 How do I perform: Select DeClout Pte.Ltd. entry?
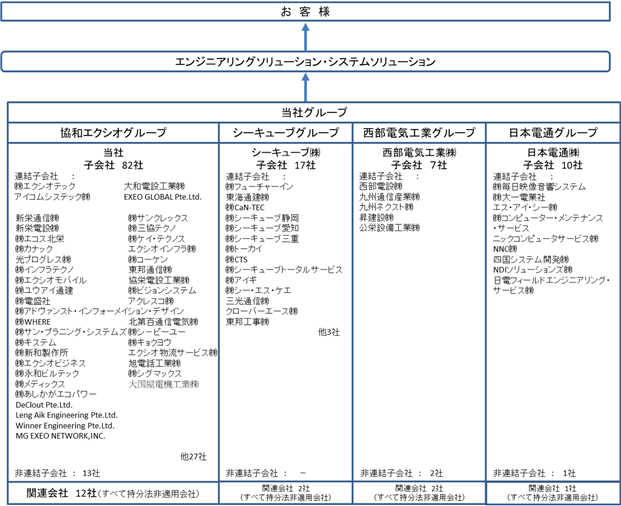pyautogui.click(x=44, y=405)
